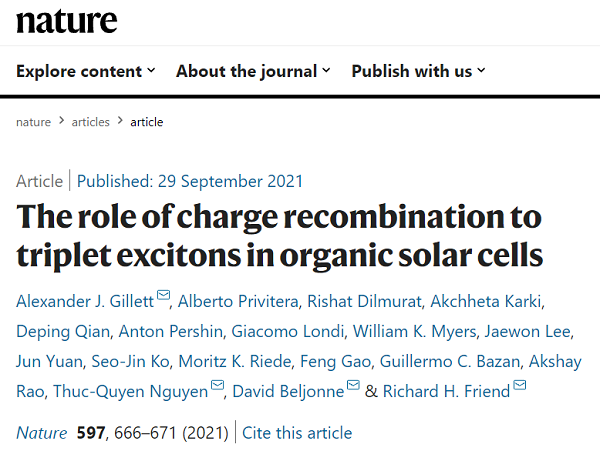Click the Published 29 September 2021 date
Viewport: 600px width, 451px height.
click(x=190, y=181)
